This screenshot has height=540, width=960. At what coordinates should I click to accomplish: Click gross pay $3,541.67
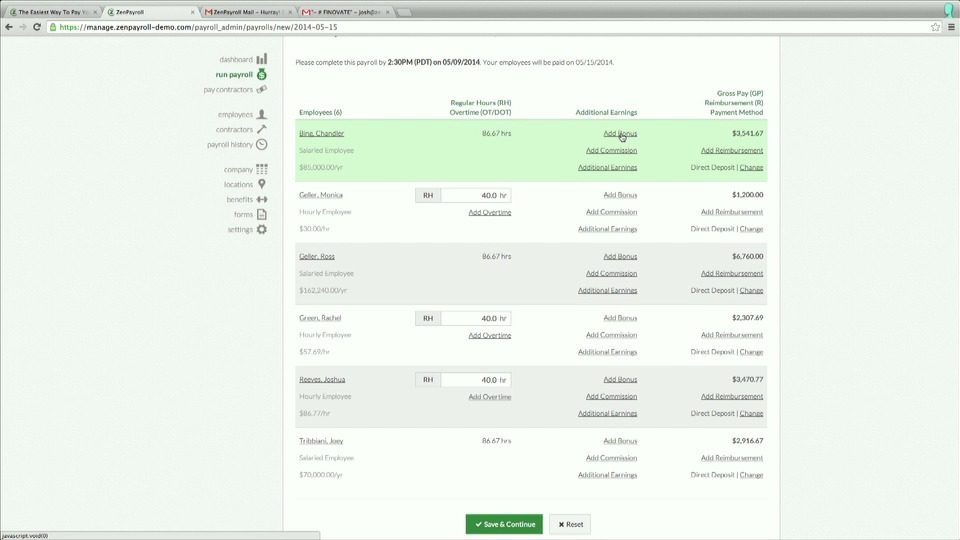click(x=748, y=133)
